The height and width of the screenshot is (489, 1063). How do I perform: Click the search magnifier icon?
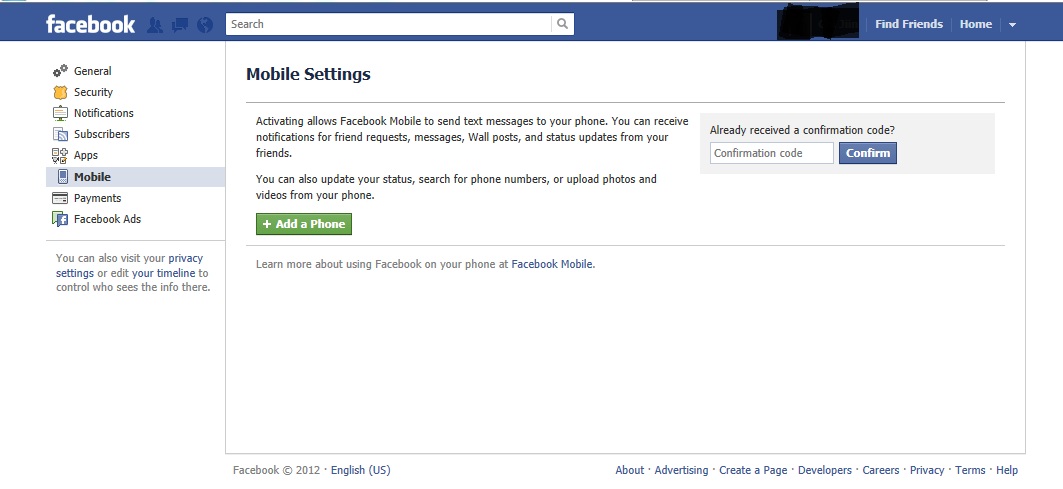click(562, 24)
